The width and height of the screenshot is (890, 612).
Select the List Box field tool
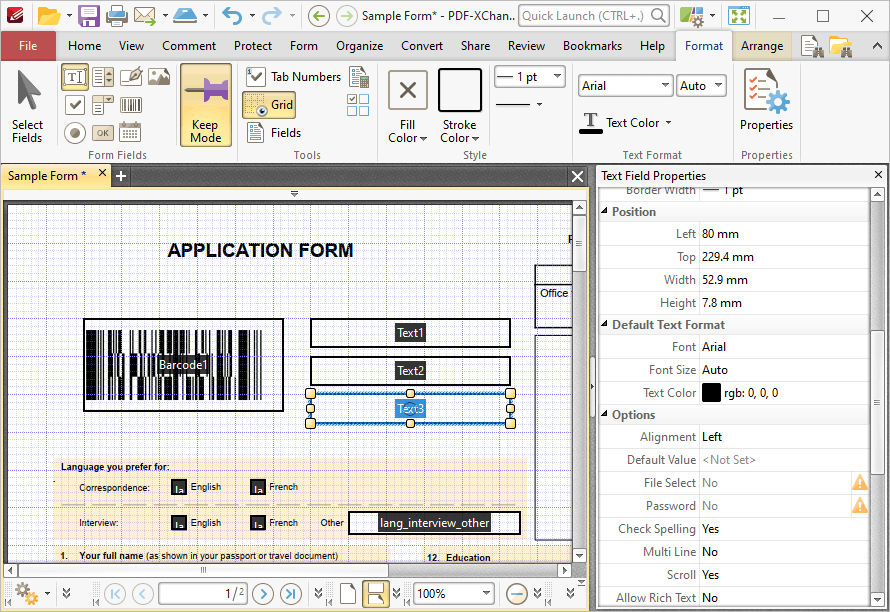pyautogui.click(x=103, y=77)
